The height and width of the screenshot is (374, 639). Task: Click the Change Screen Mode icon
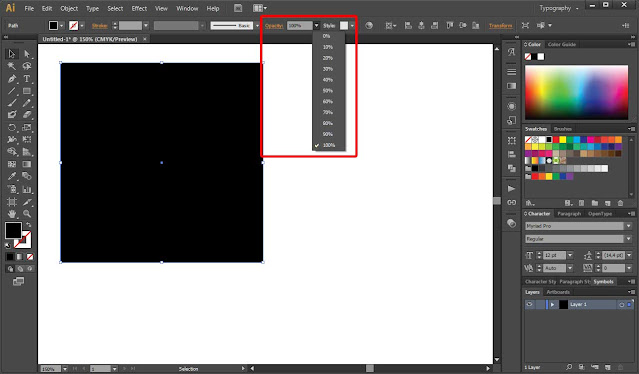pyautogui.click(x=18, y=282)
